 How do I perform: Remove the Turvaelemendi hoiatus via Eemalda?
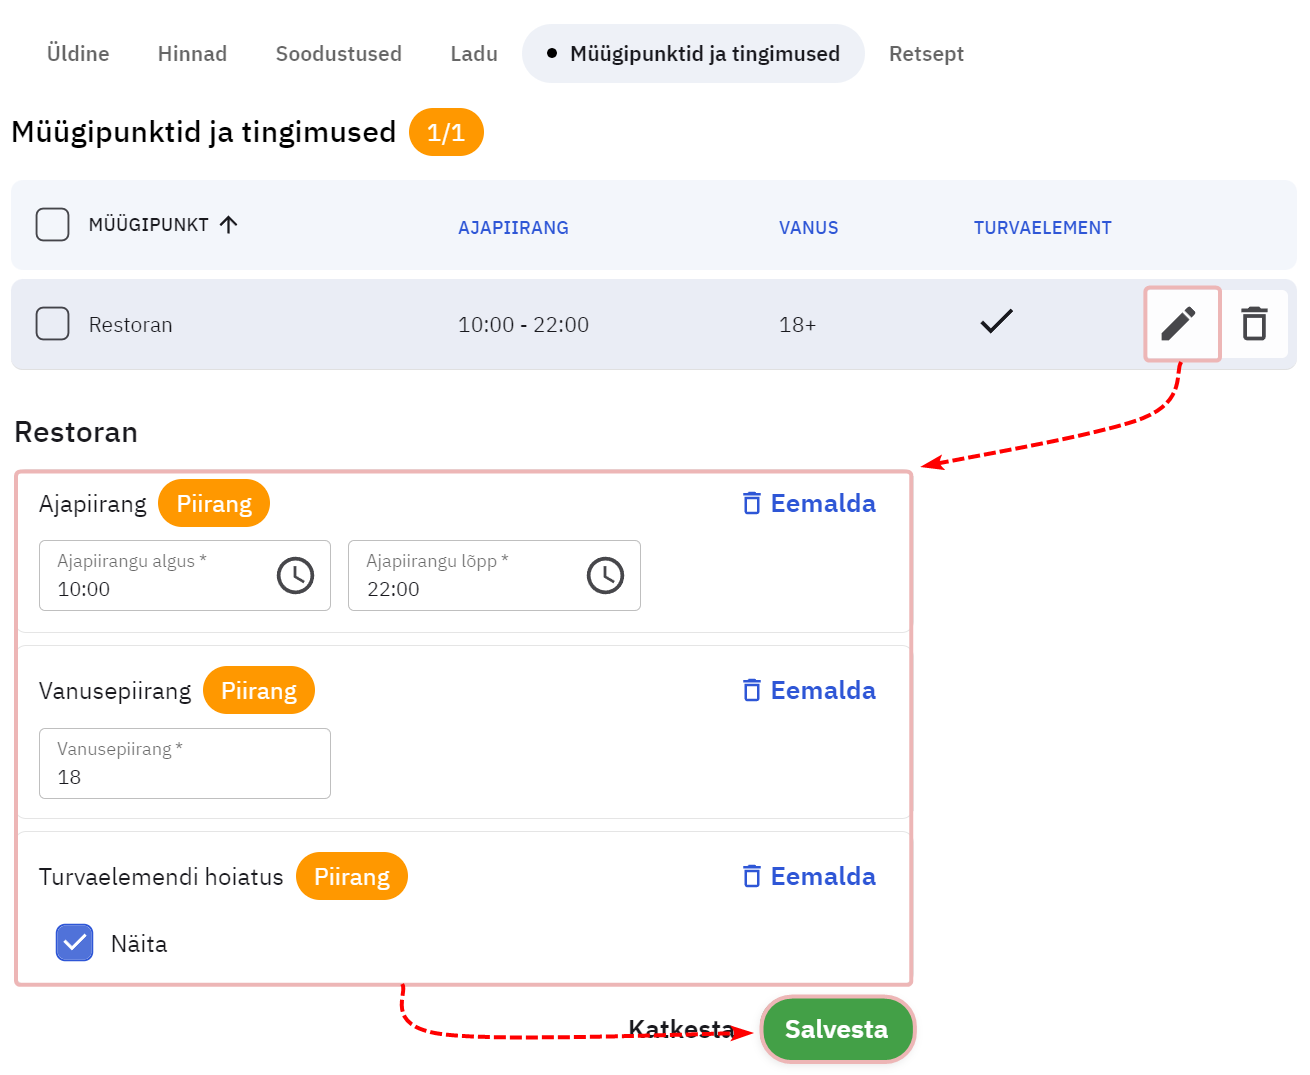(809, 876)
